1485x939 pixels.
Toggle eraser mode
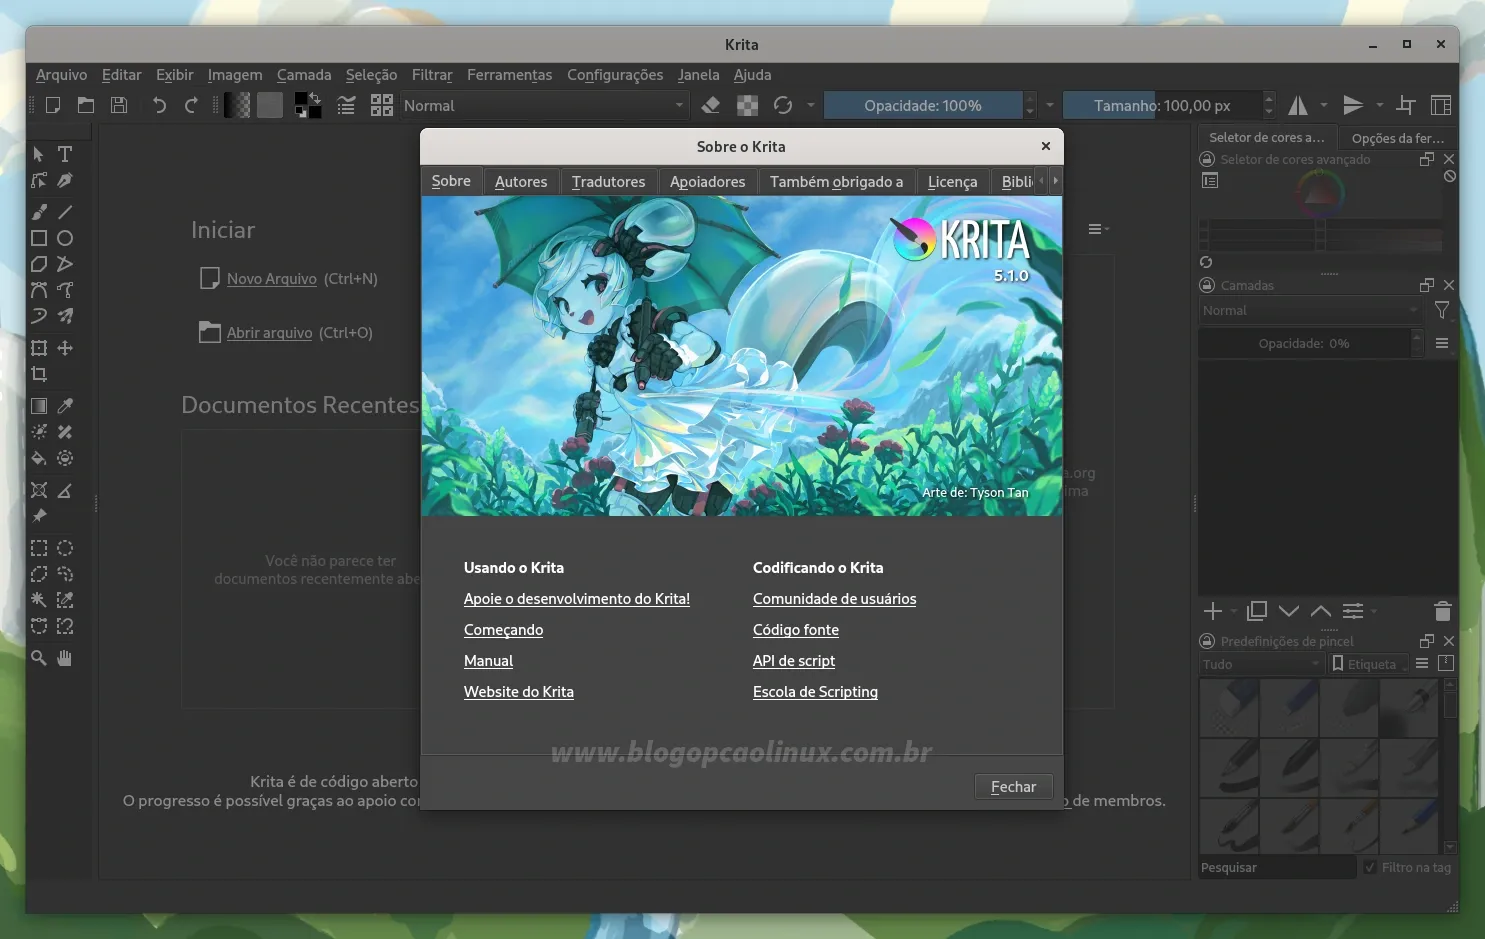(711, 105)
